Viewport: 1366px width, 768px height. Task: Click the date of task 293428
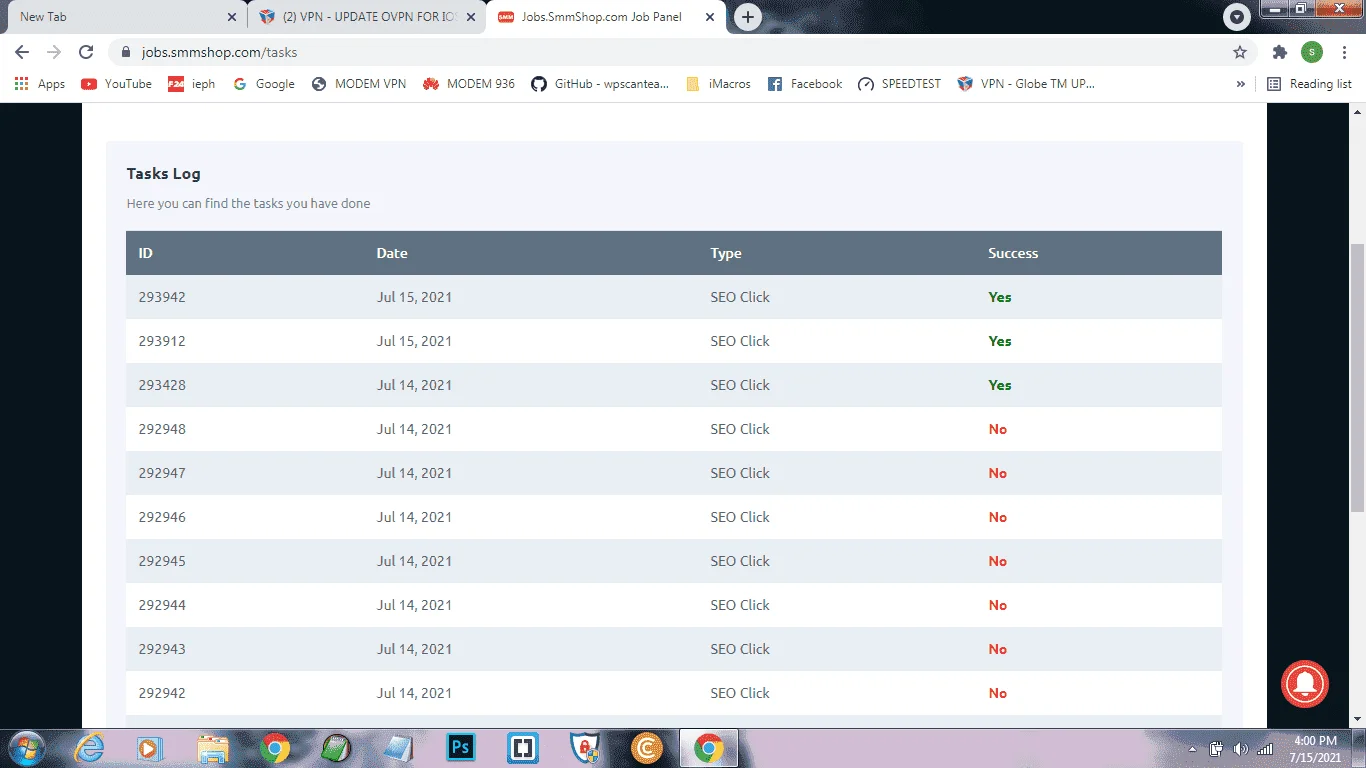tap(414, 385)
